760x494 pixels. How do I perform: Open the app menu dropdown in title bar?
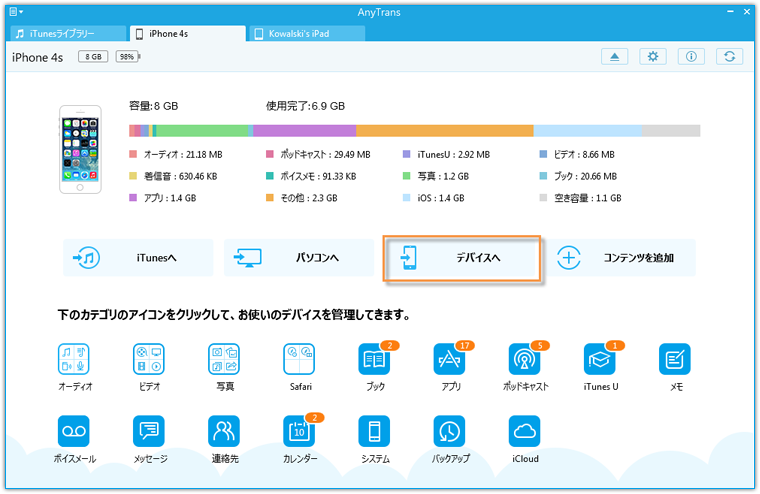(x=16, y=12)
